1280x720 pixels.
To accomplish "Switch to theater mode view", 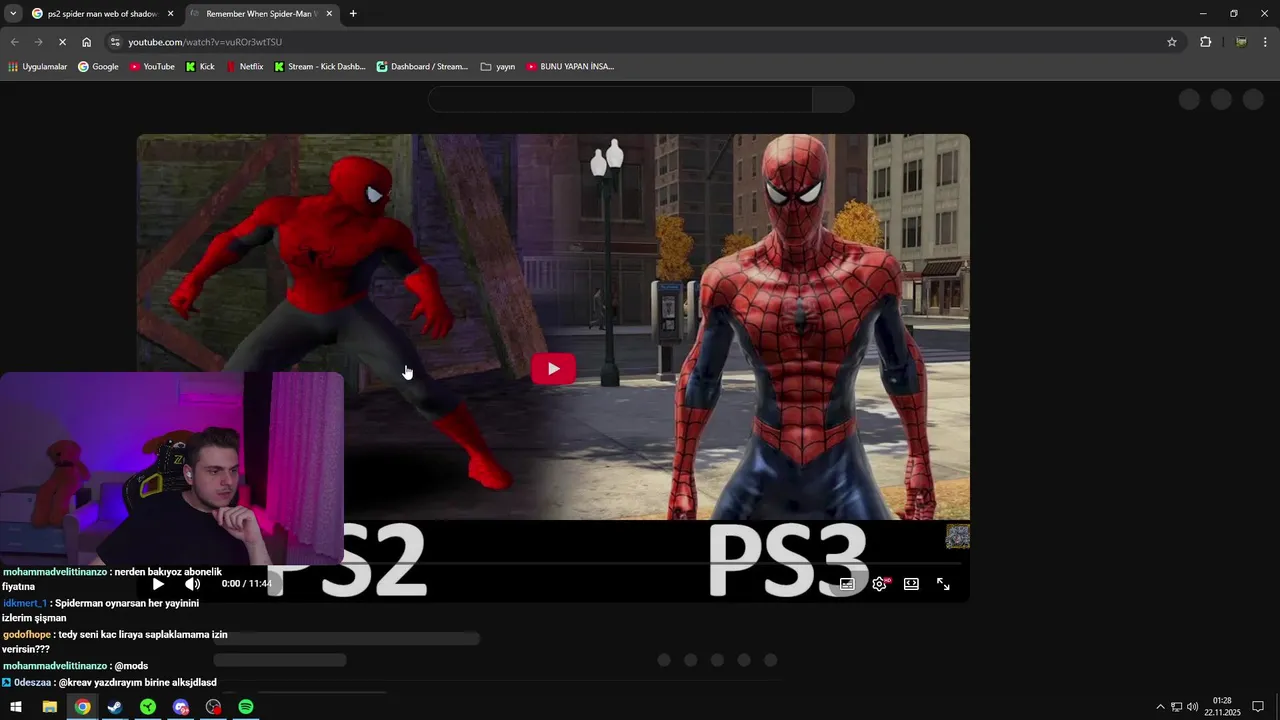I will click(911, 584).
